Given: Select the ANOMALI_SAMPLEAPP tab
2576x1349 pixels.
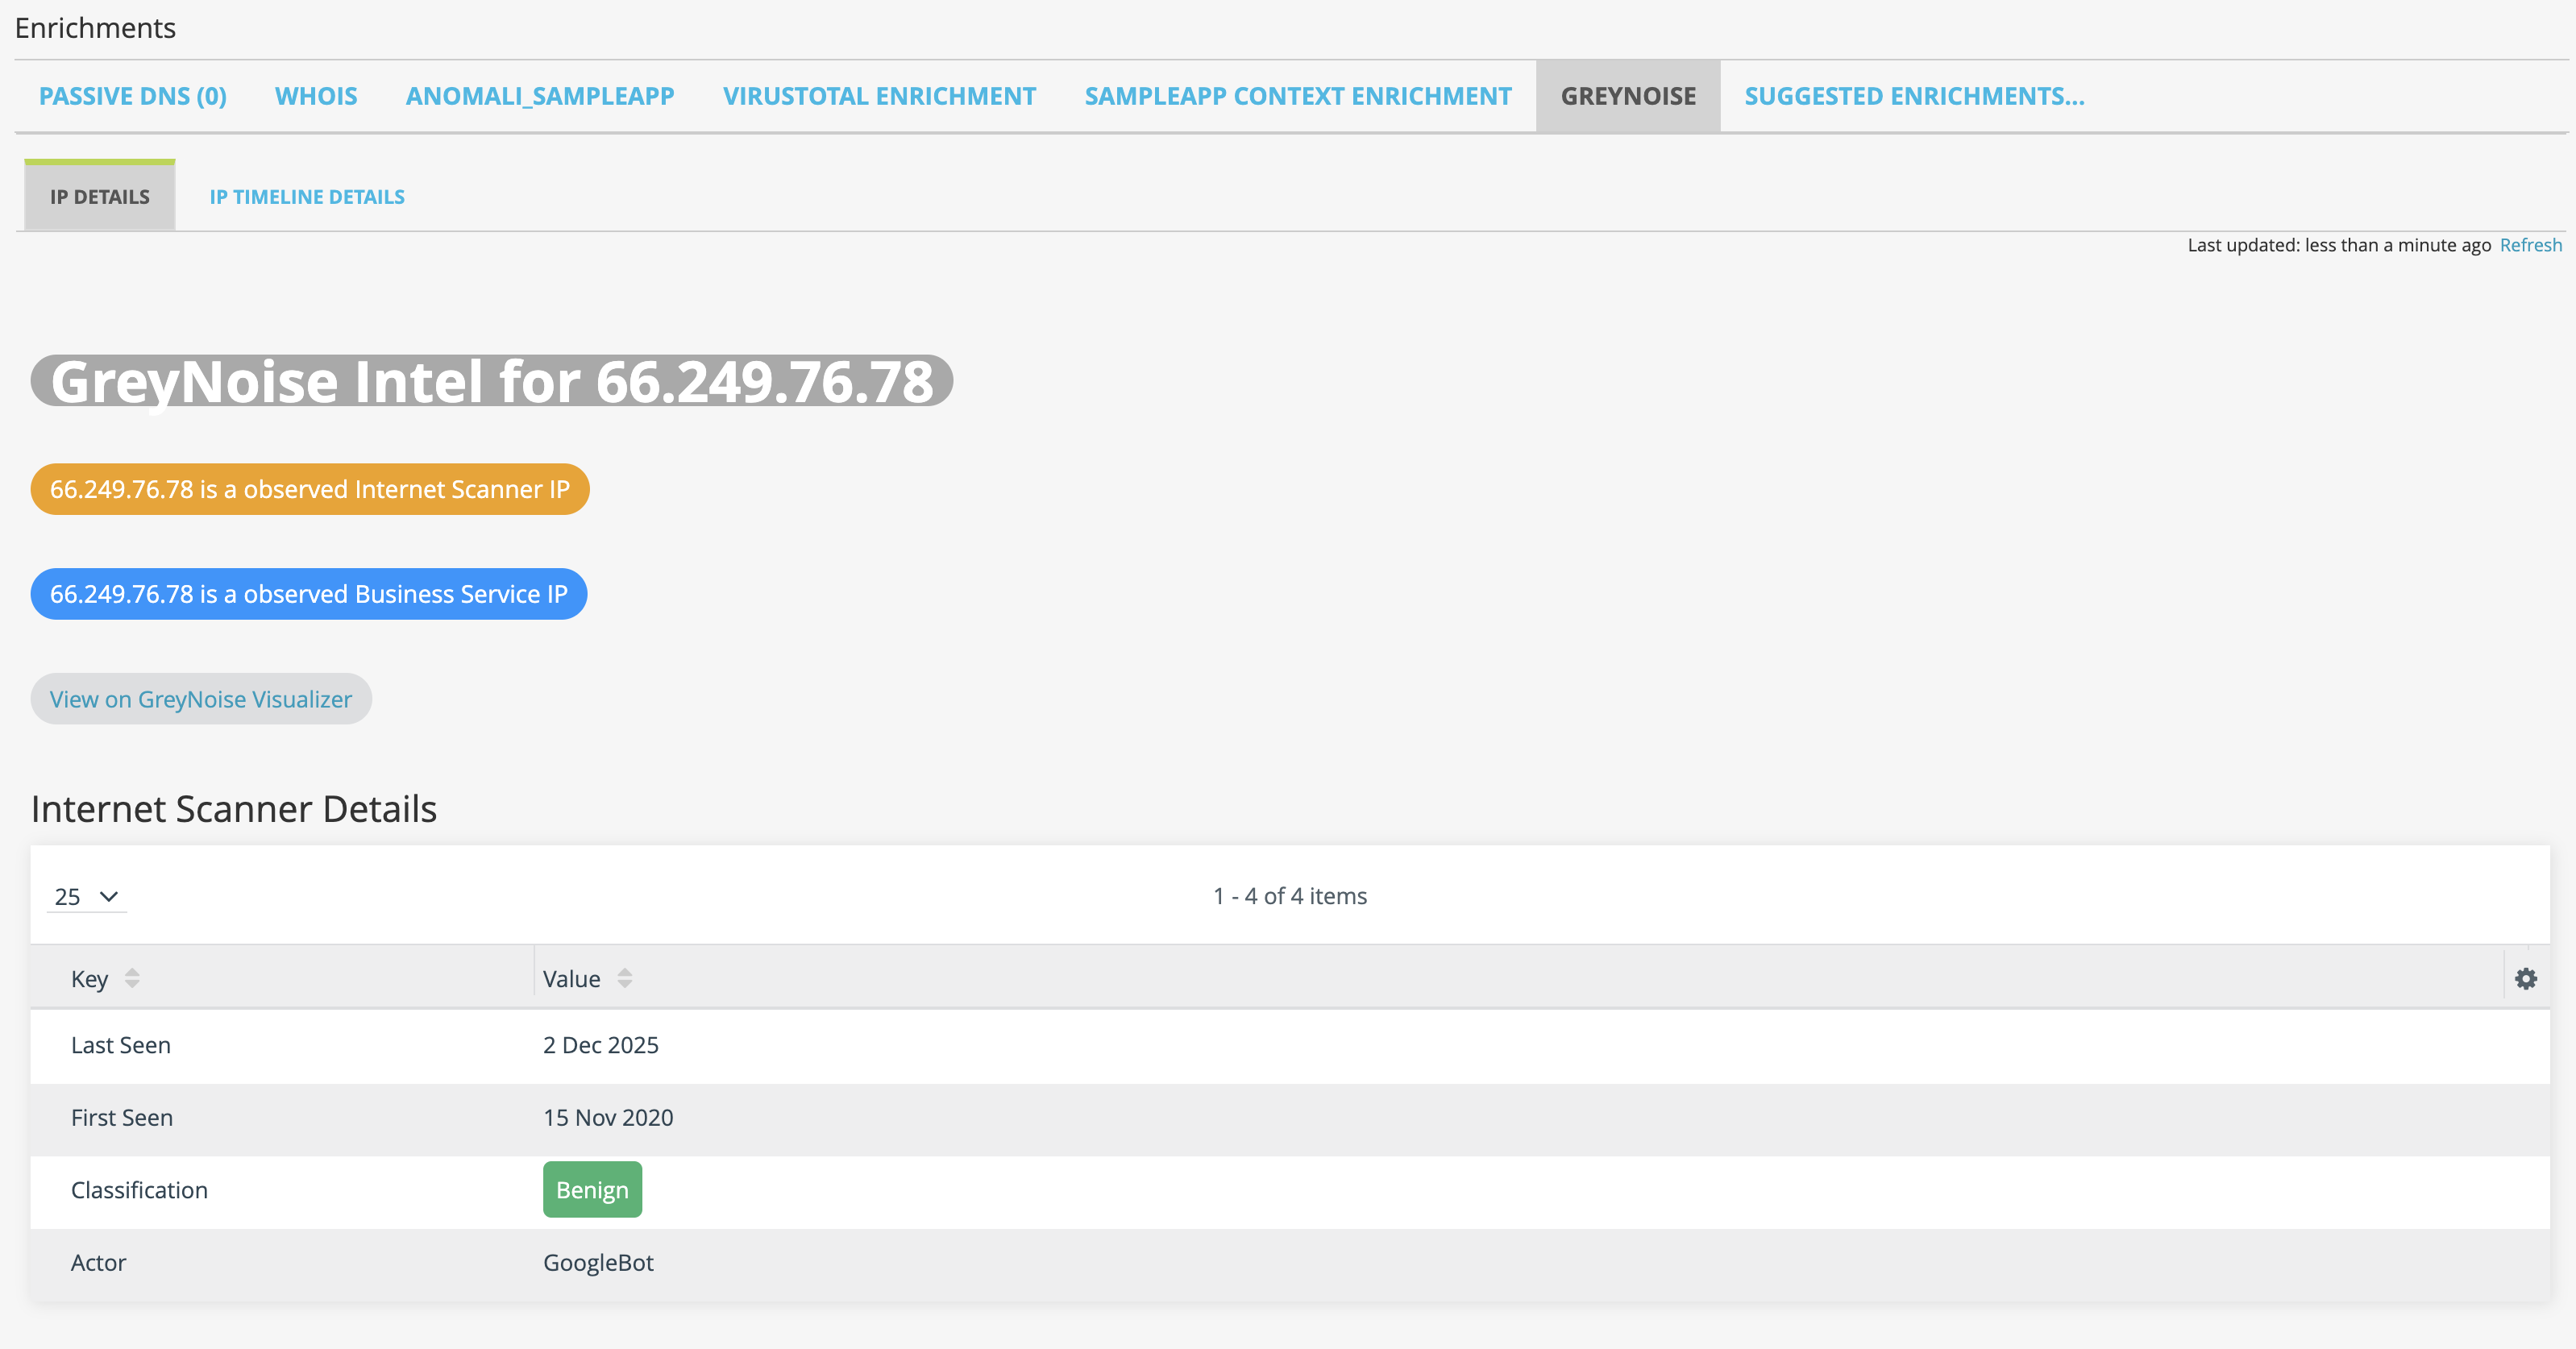Looking at the screenshot, I should (540, 96).
